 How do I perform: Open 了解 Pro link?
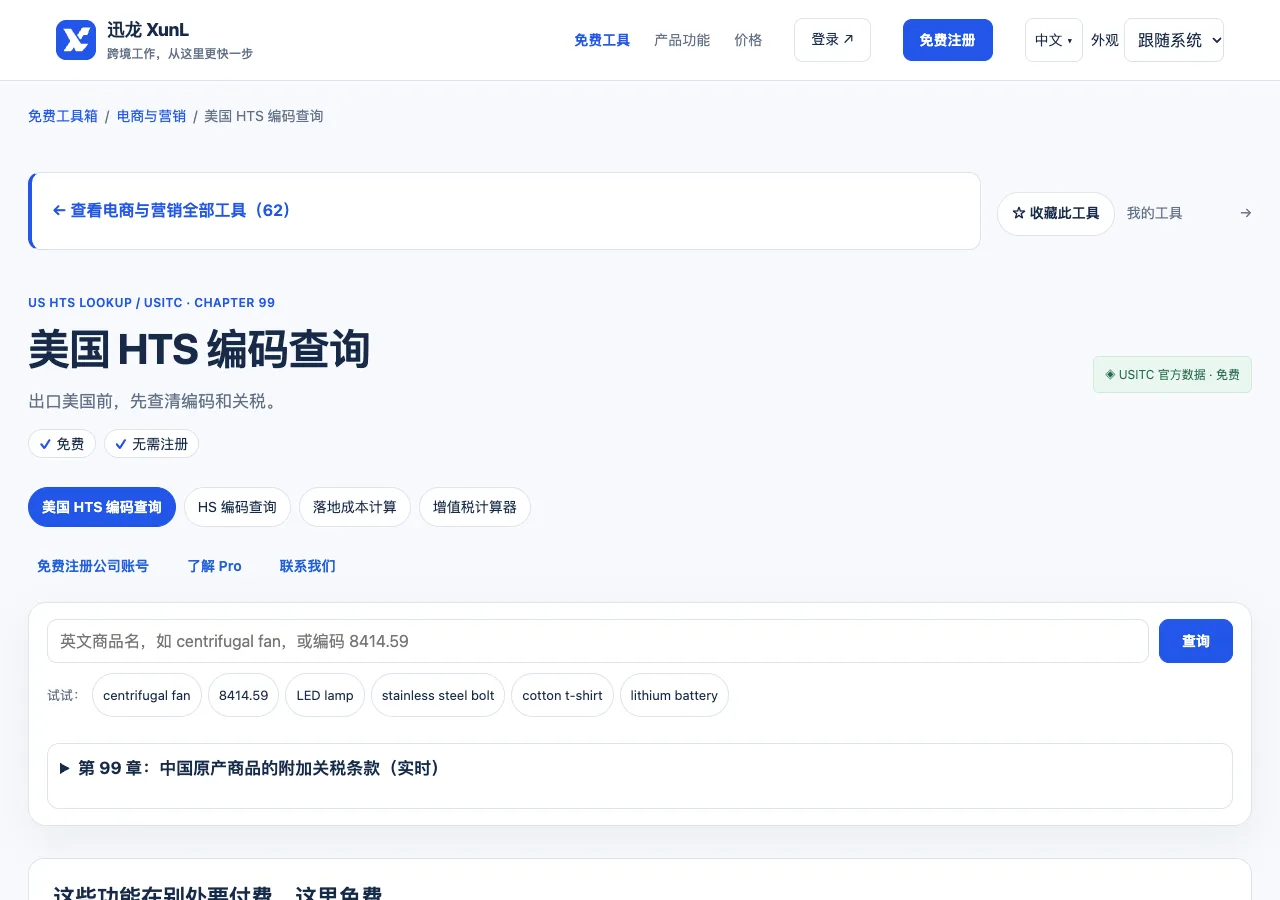click(215, 566)
